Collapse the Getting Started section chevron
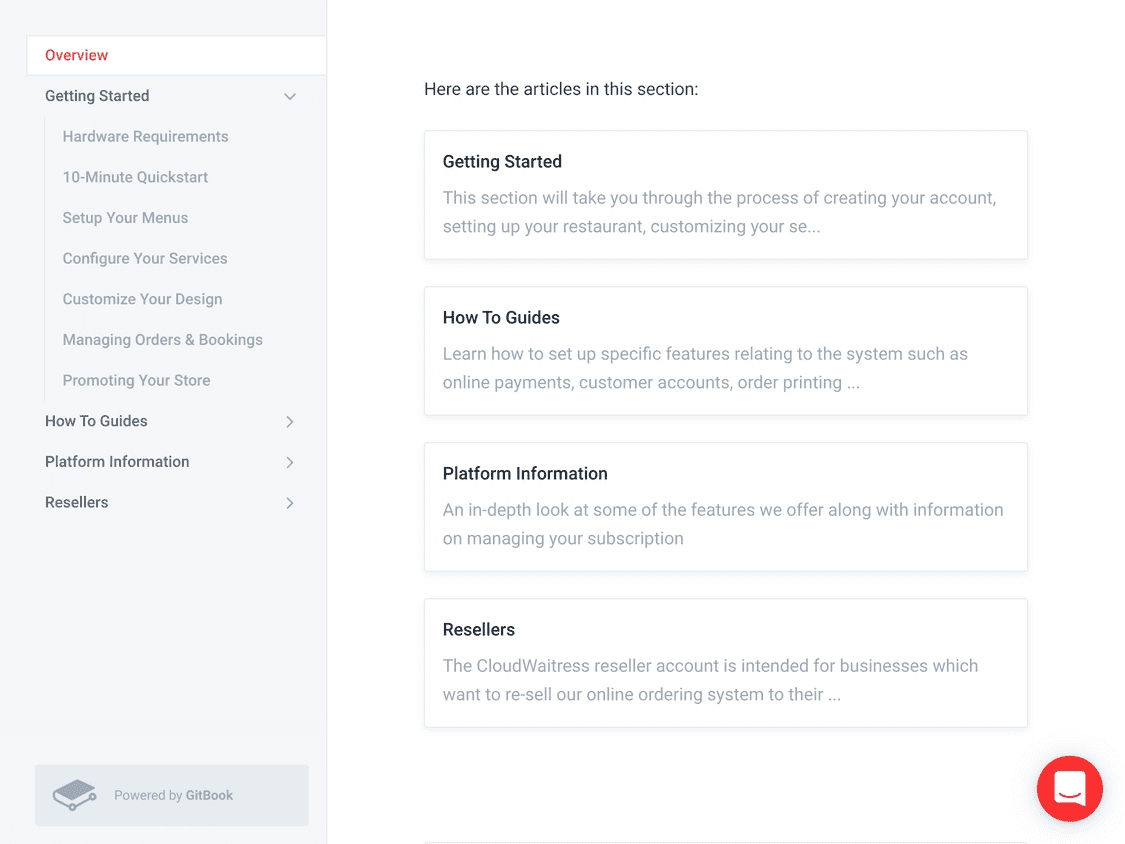Screen dimensions: 1125x844 (x=290, y=96)
